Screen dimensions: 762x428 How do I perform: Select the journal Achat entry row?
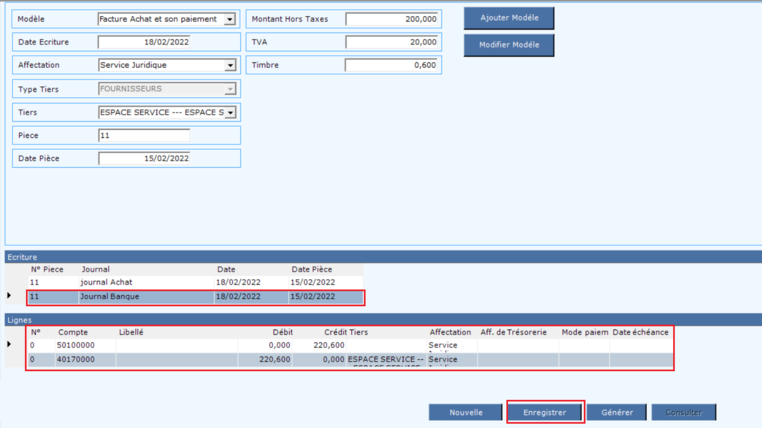[150, 283]
